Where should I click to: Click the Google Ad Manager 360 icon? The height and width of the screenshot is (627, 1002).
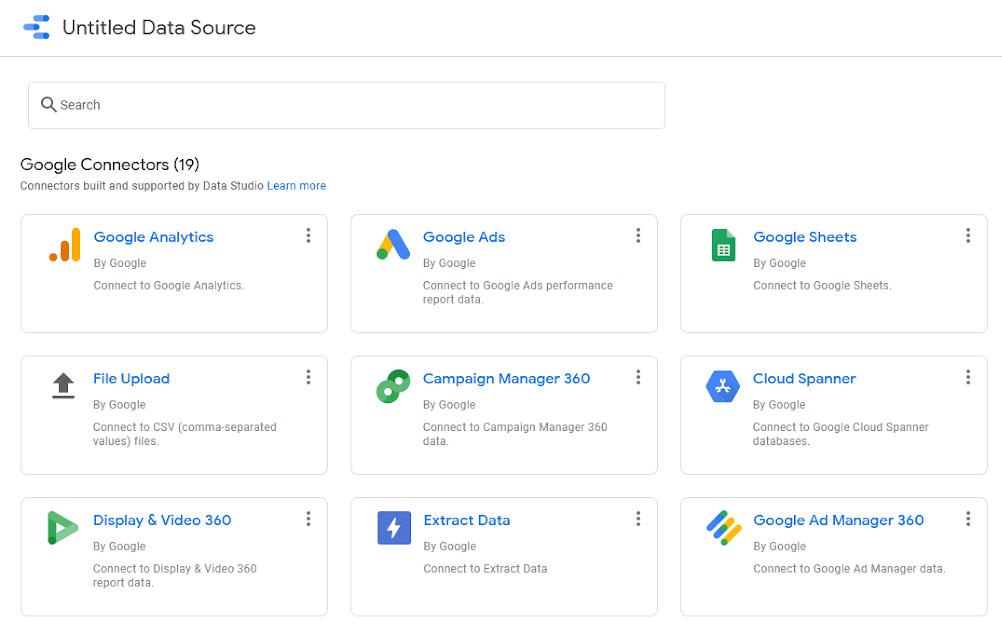coord(723,528)
